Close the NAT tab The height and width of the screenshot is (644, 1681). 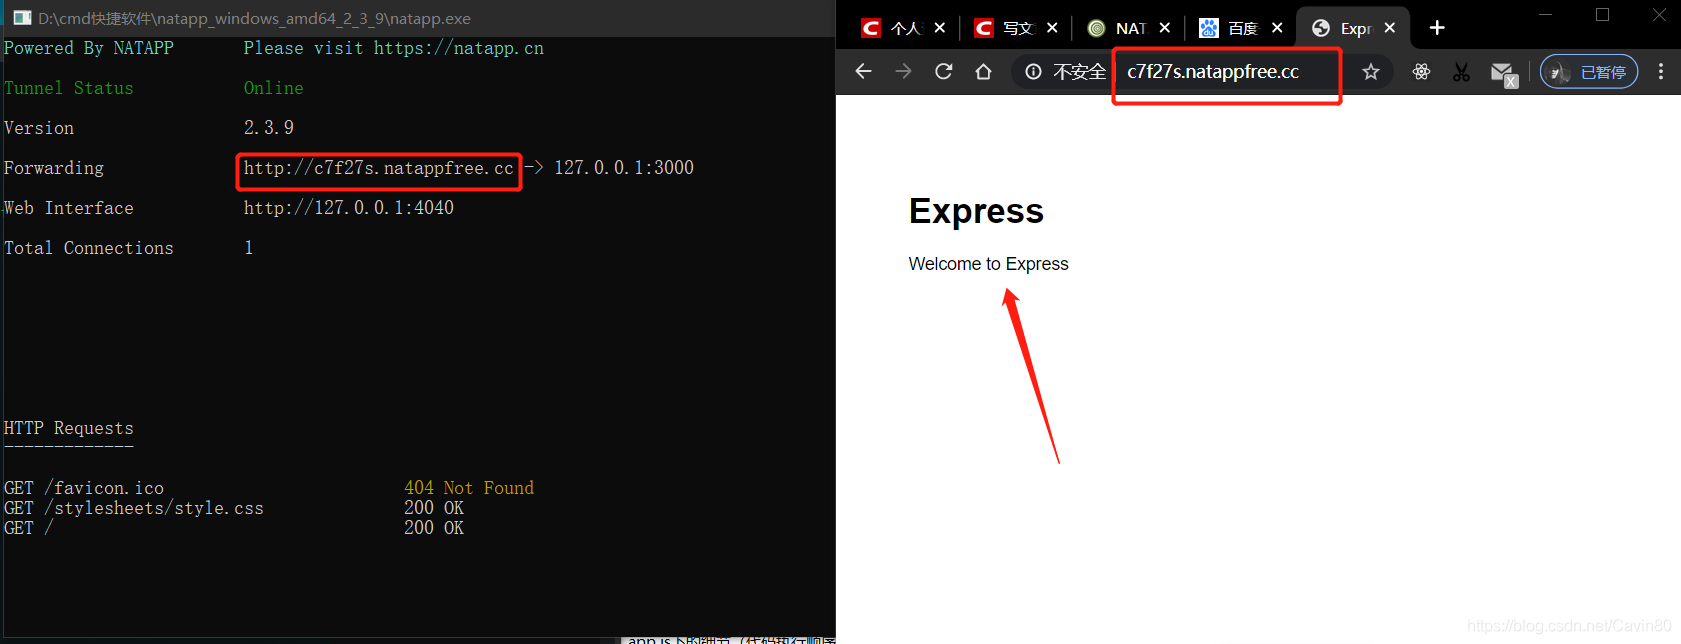click(1165, 28)
